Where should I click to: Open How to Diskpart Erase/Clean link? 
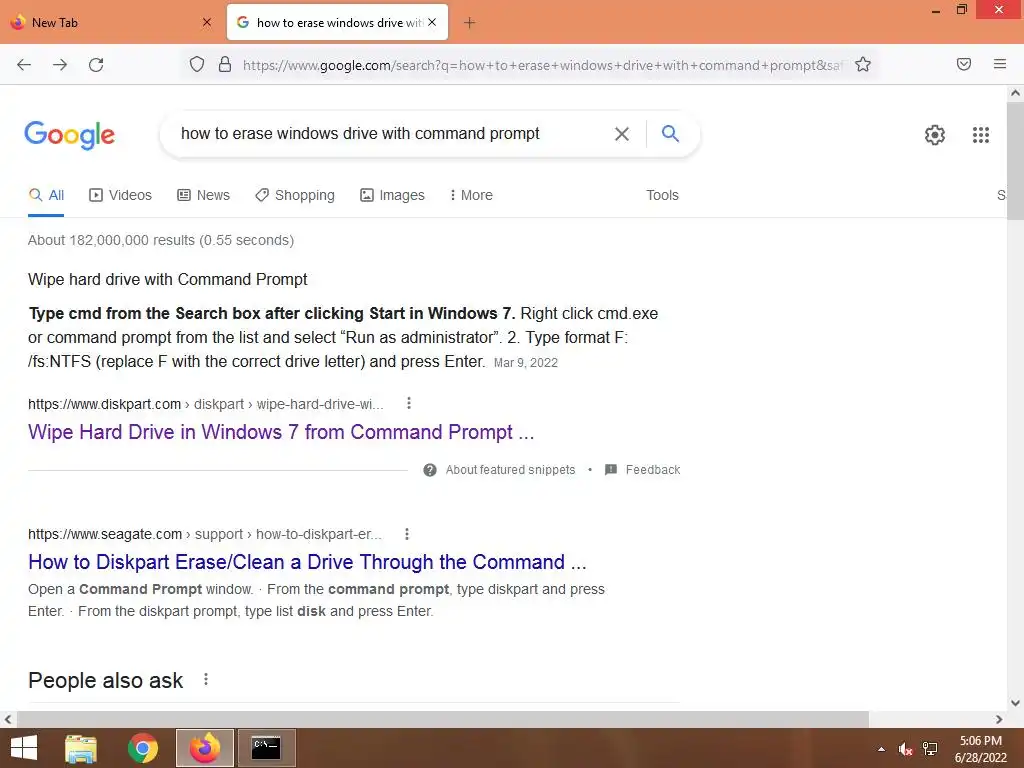pos(307,562)
